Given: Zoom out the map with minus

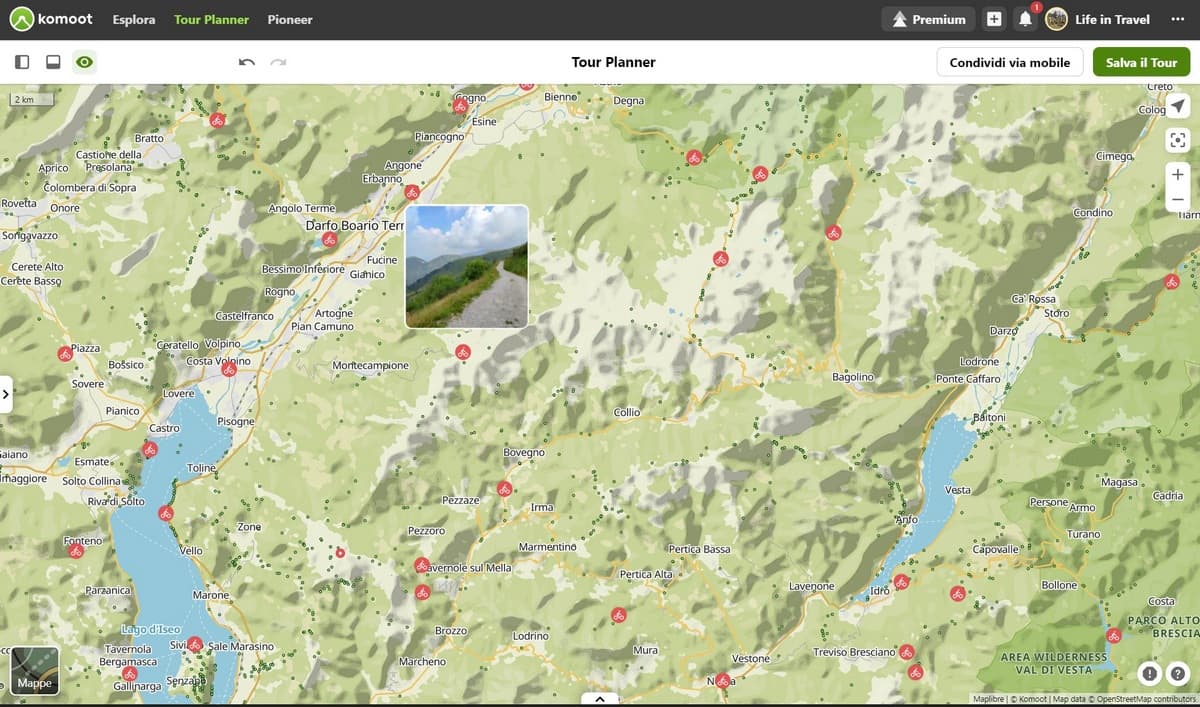Looking at the screenshot, I should [x=1178, y=199].
